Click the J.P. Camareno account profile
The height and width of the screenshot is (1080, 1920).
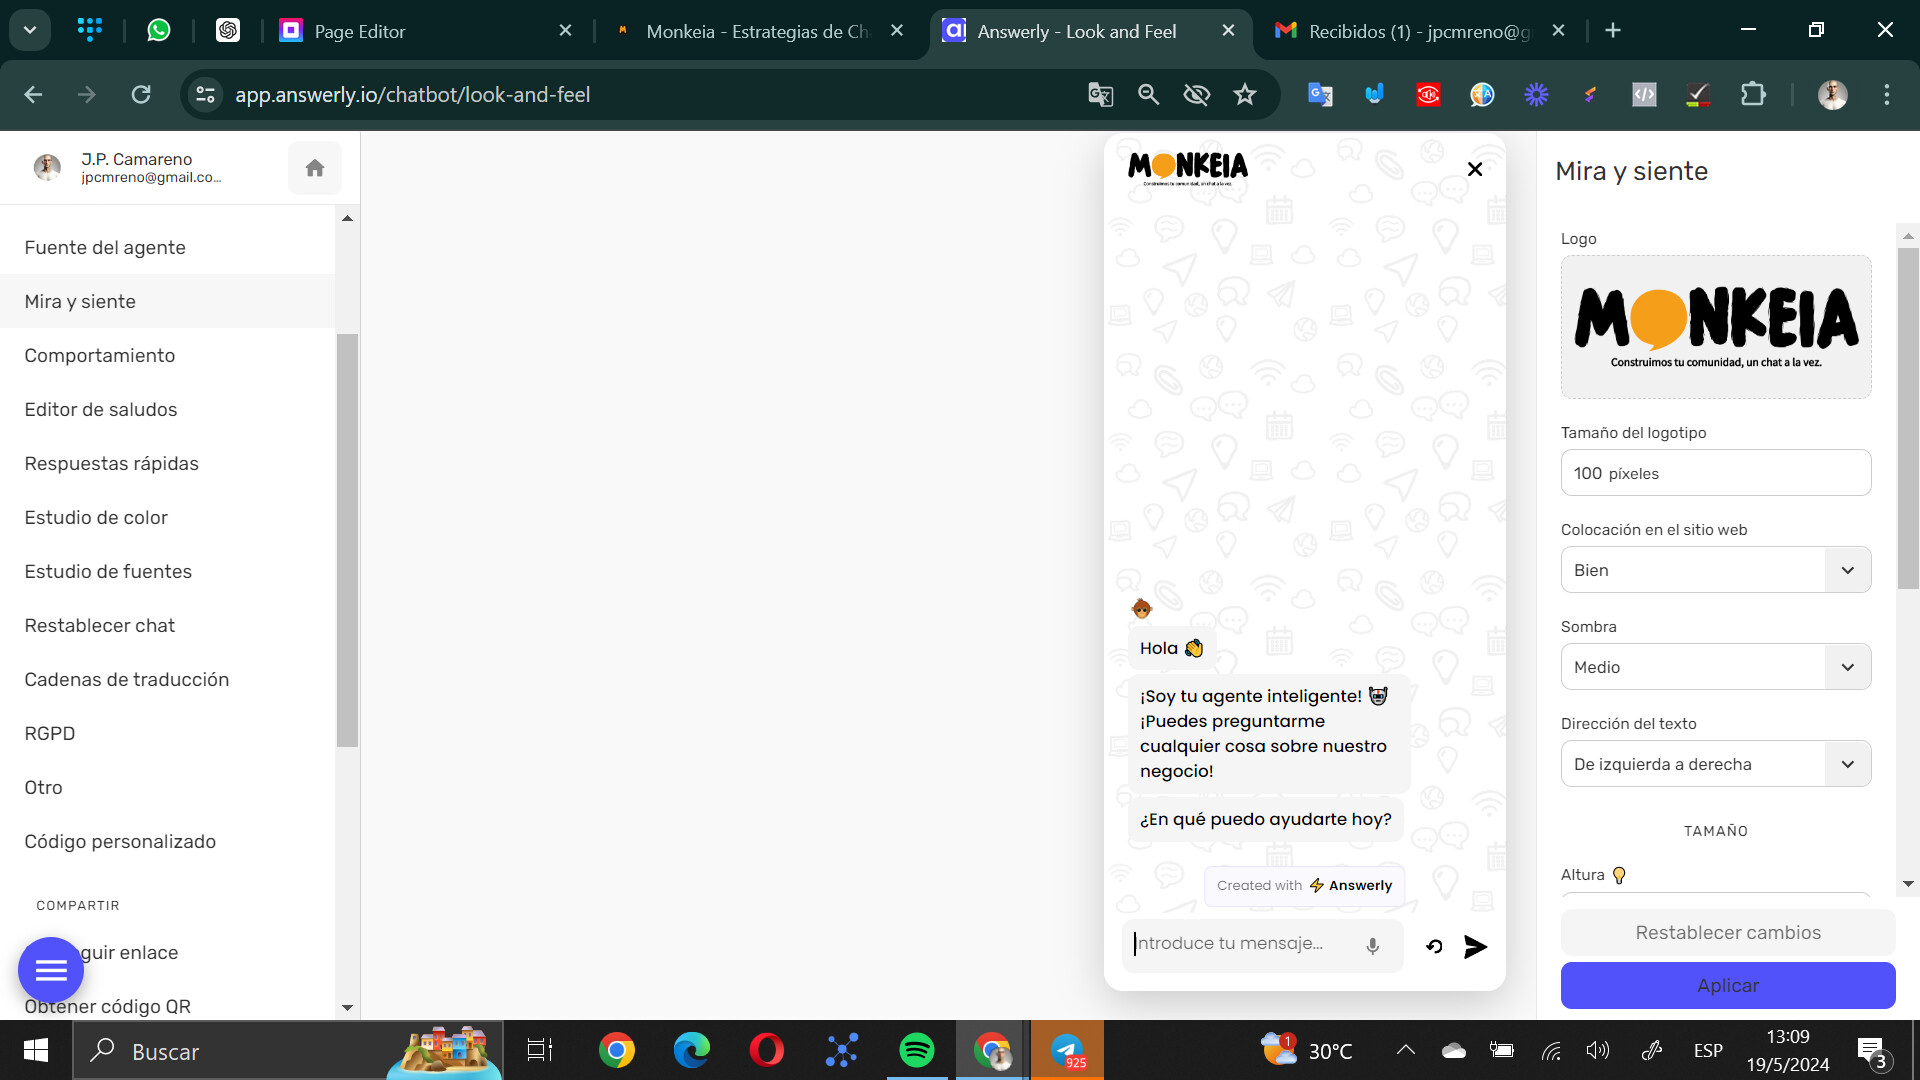[127, 168]
